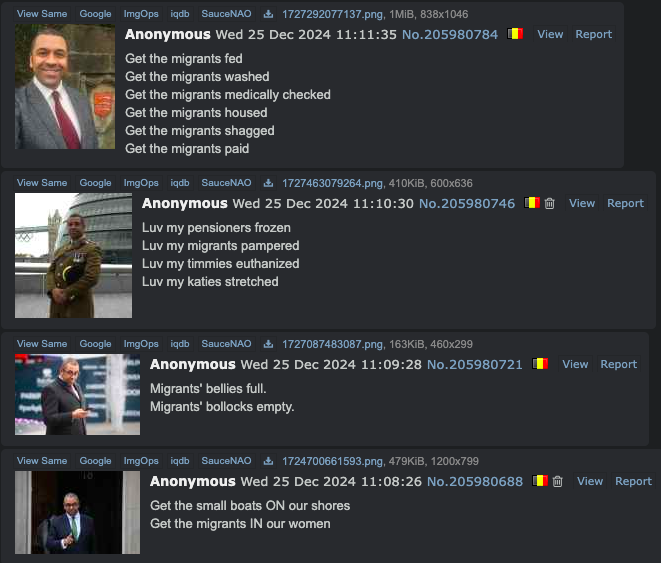Click iqdb button on the fourth post

(x=180, y=461)
